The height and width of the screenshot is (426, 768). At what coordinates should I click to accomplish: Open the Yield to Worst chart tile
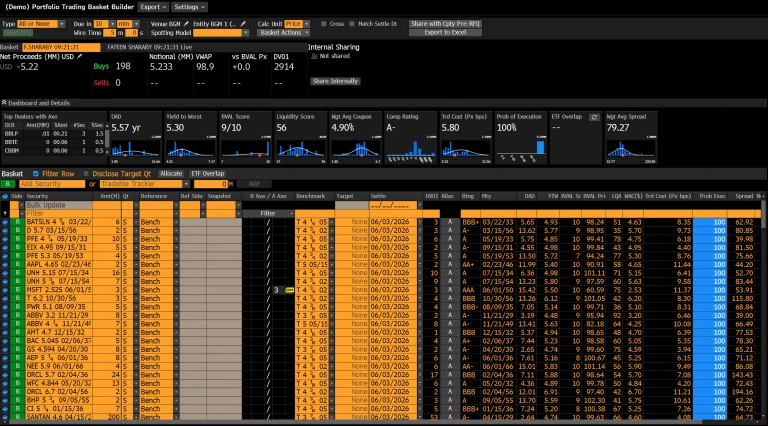[190, 138]
